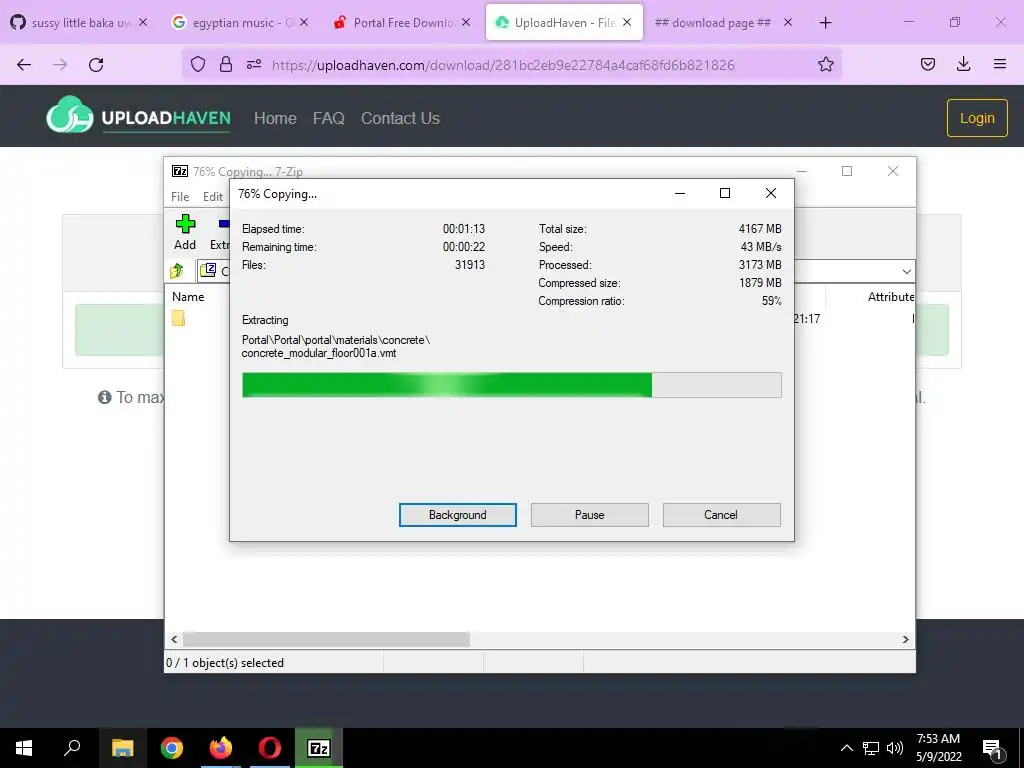Open the notification center
The image size is (1024, 768).
993,748
